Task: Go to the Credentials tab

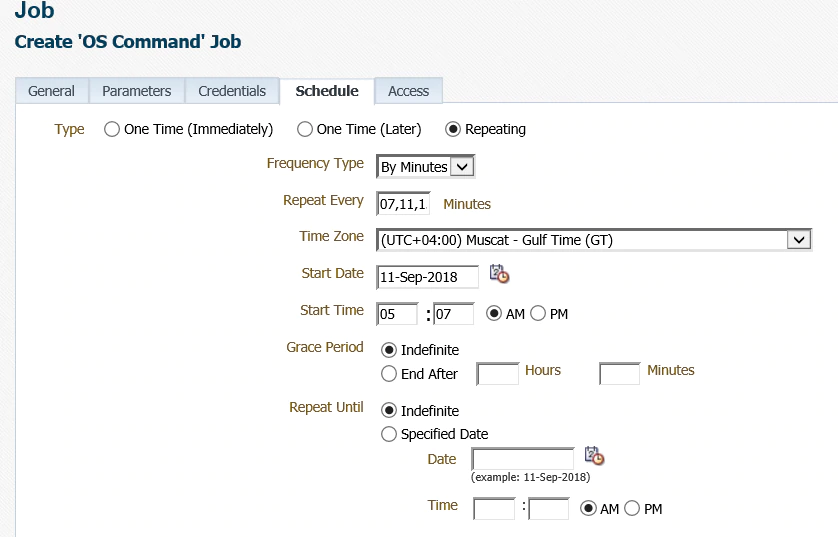Action: pos(232,91)
